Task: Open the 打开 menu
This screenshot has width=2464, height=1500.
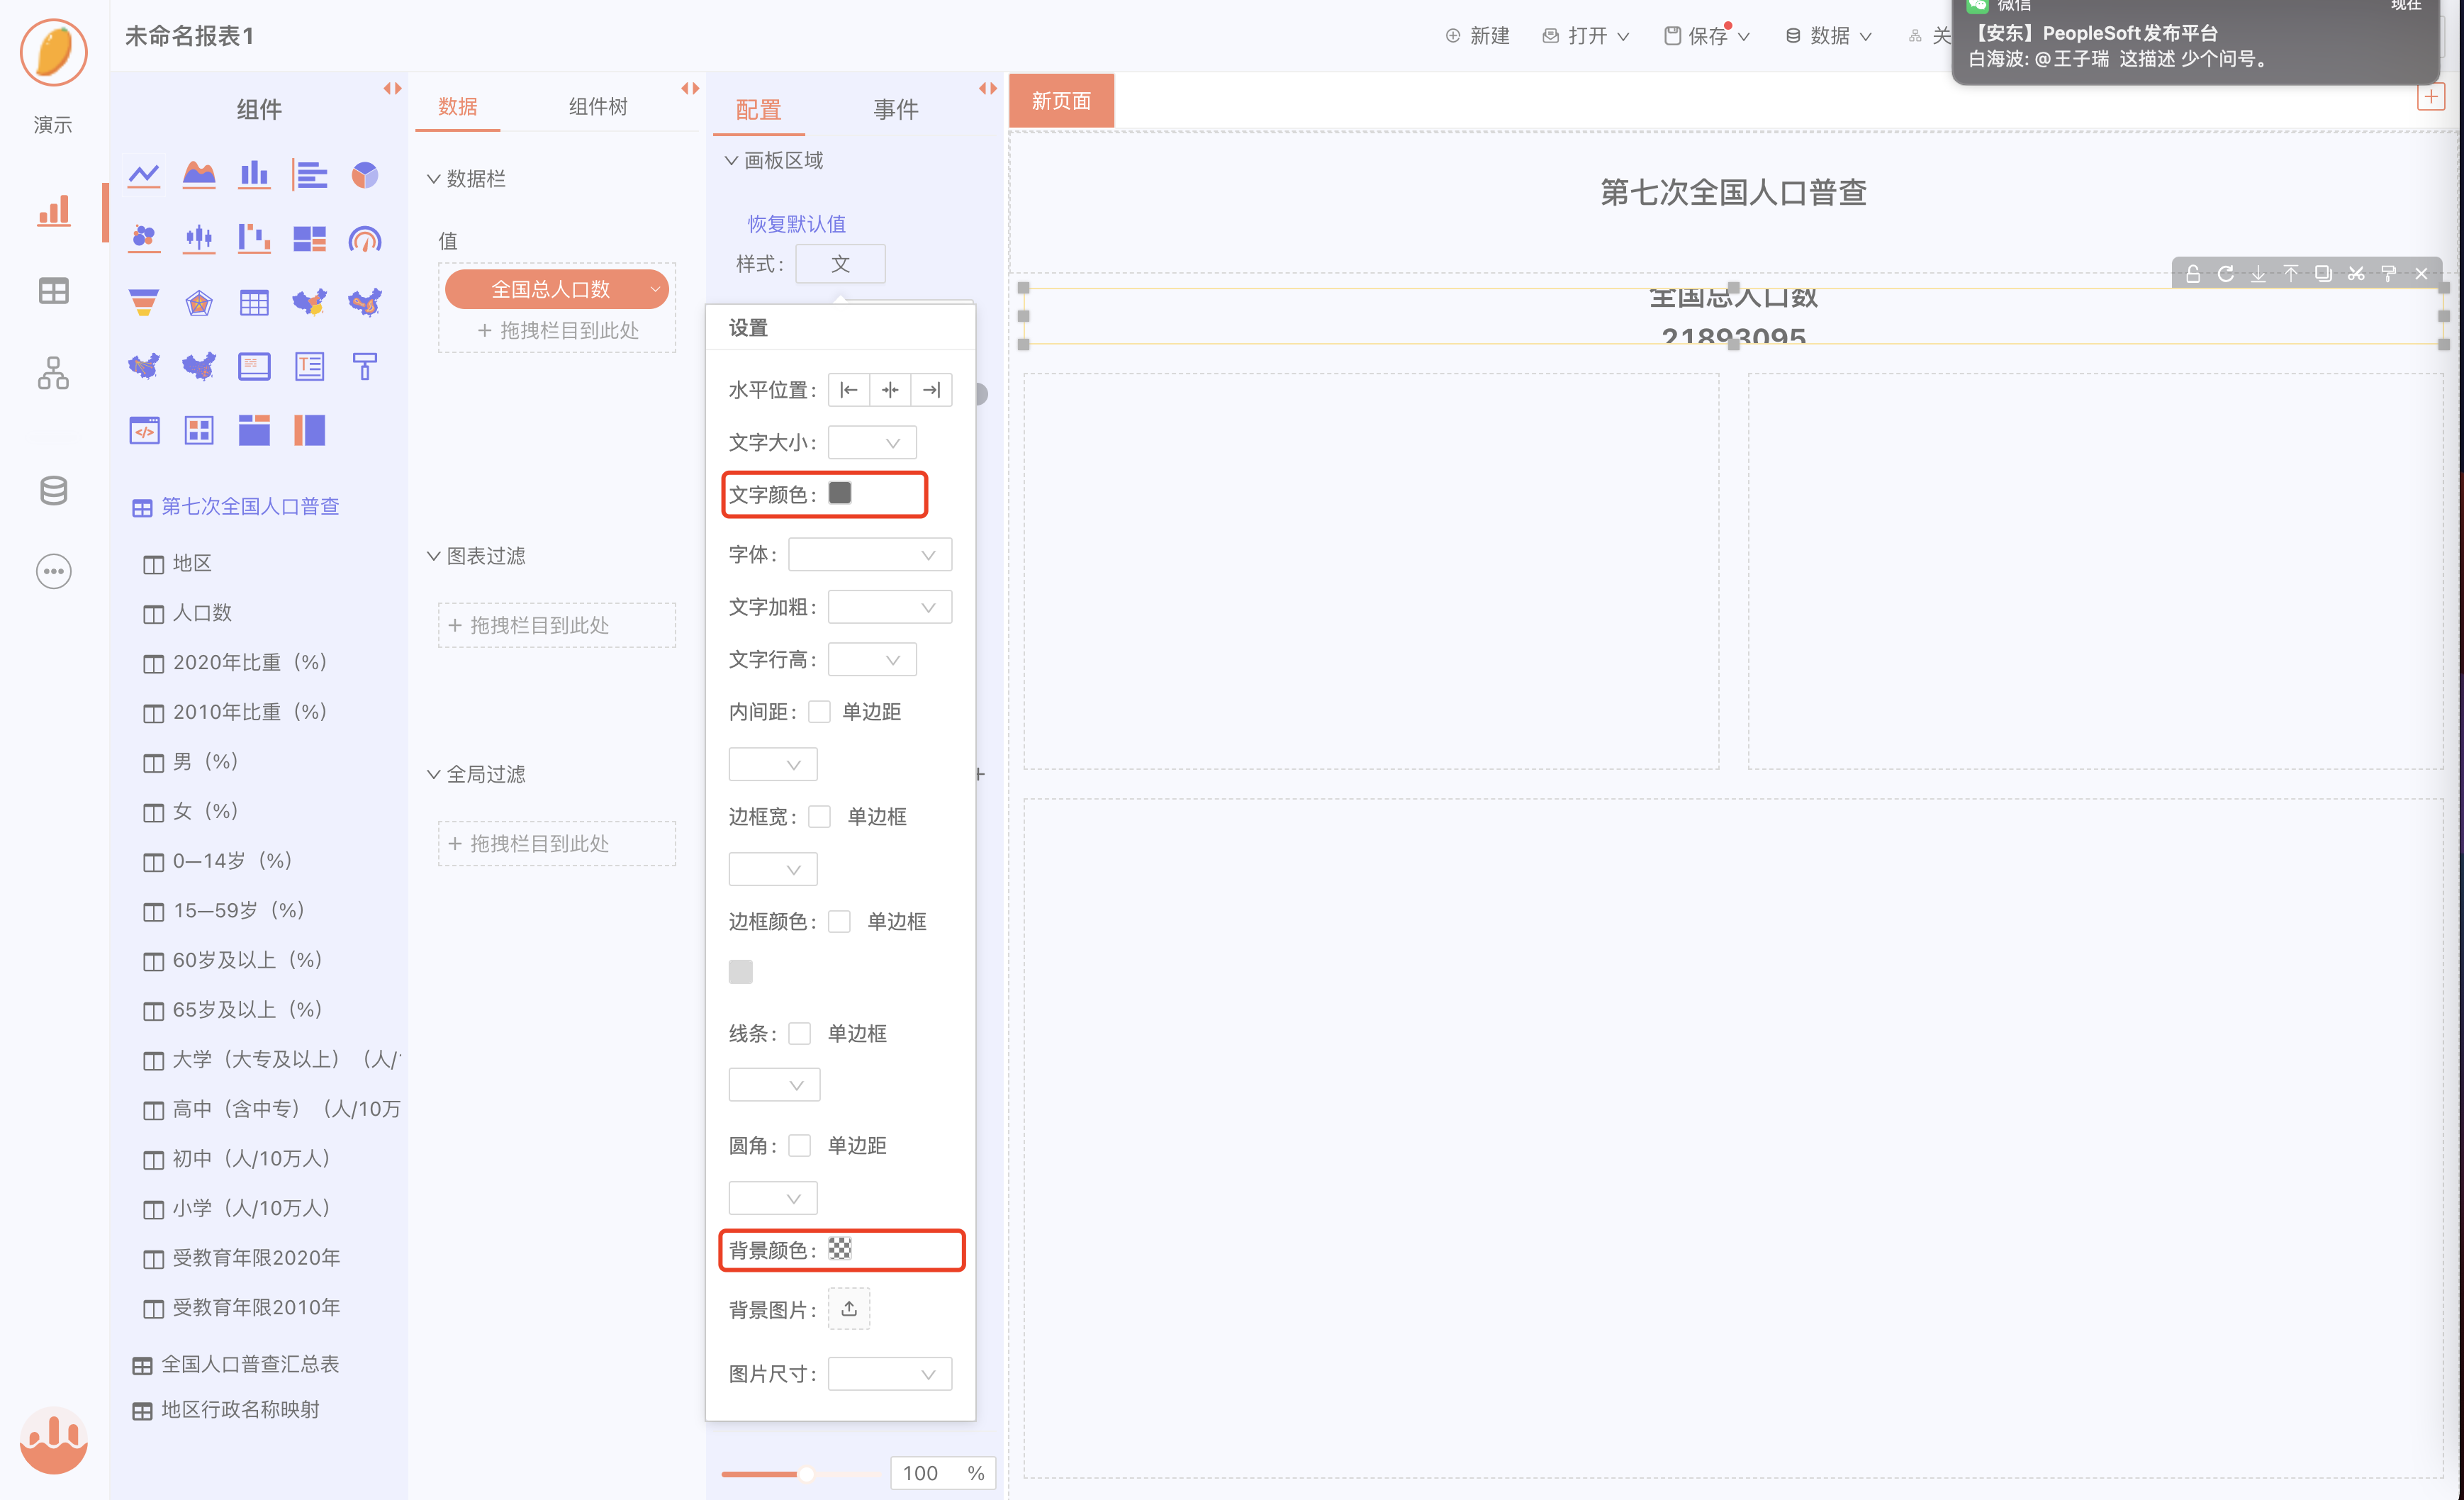Action: (1586, 36)
